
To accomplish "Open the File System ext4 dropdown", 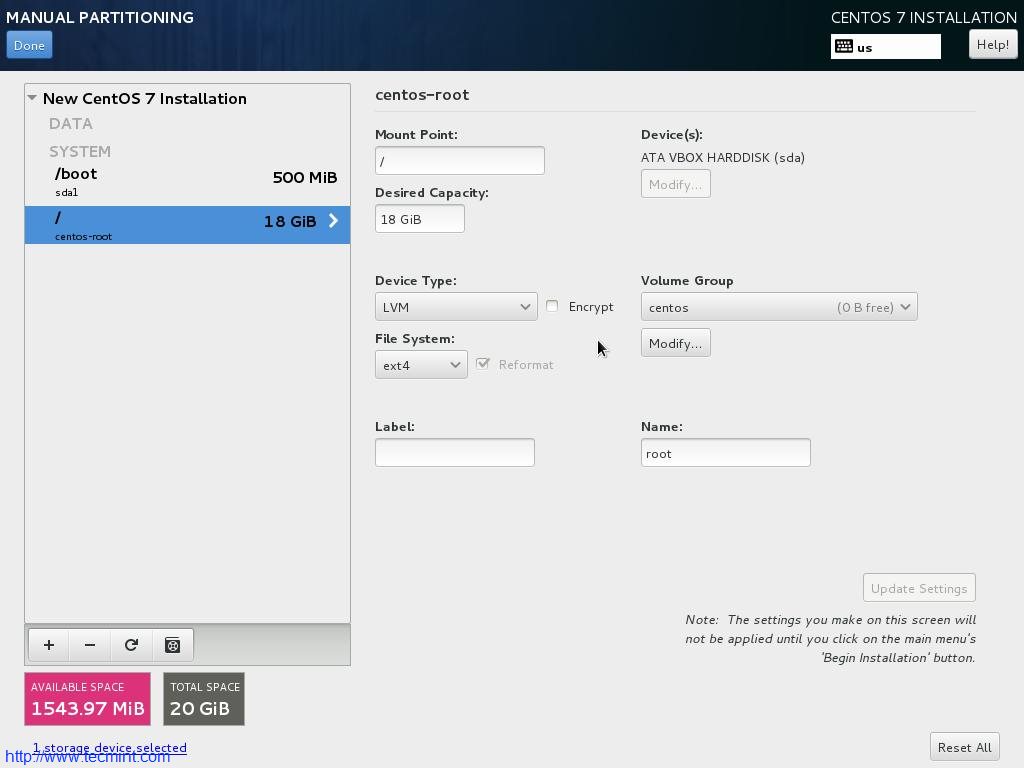I will coord(421,365).
